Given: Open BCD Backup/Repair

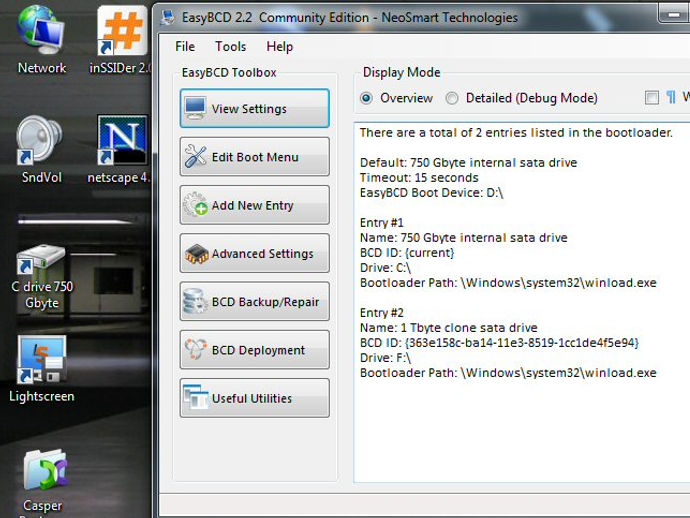Looking at the screenshot, I should (254, 301).
